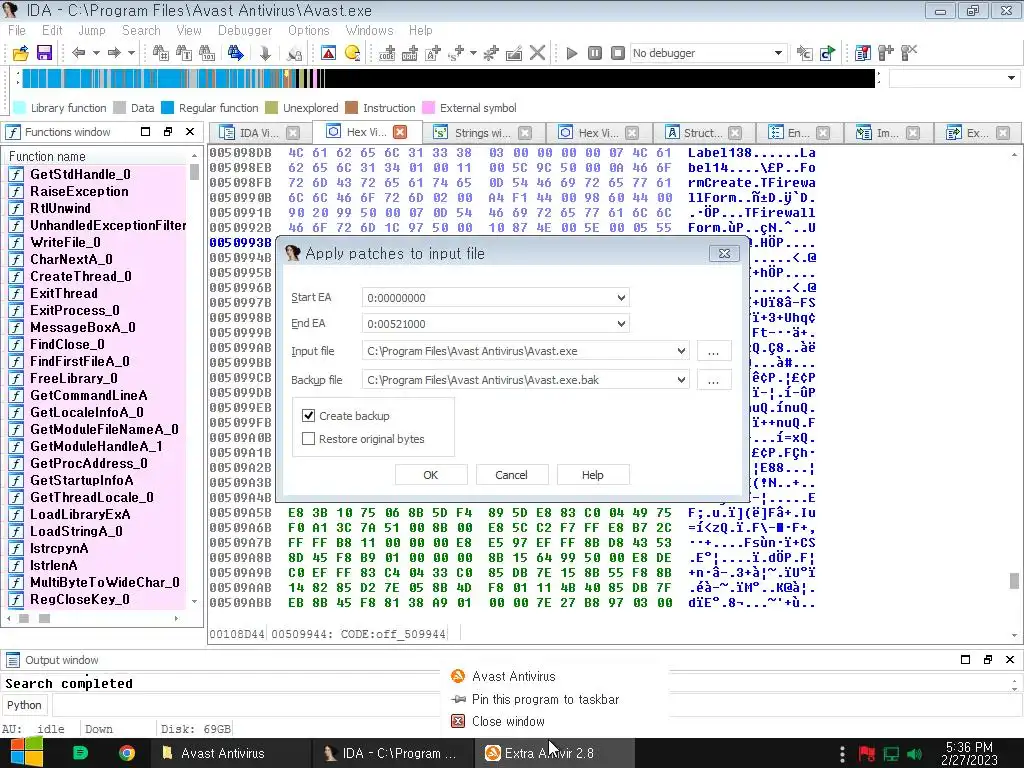Click the hex view vertical scrollbar thumb
Image resolution: width=1024 pixels, height=768 pixels.
point(1014,581)
